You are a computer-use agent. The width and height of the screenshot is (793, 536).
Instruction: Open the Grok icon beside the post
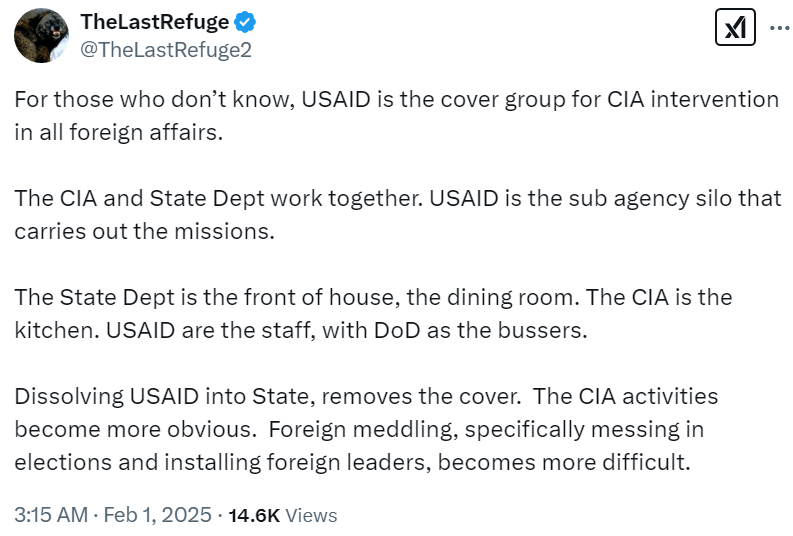736,30
